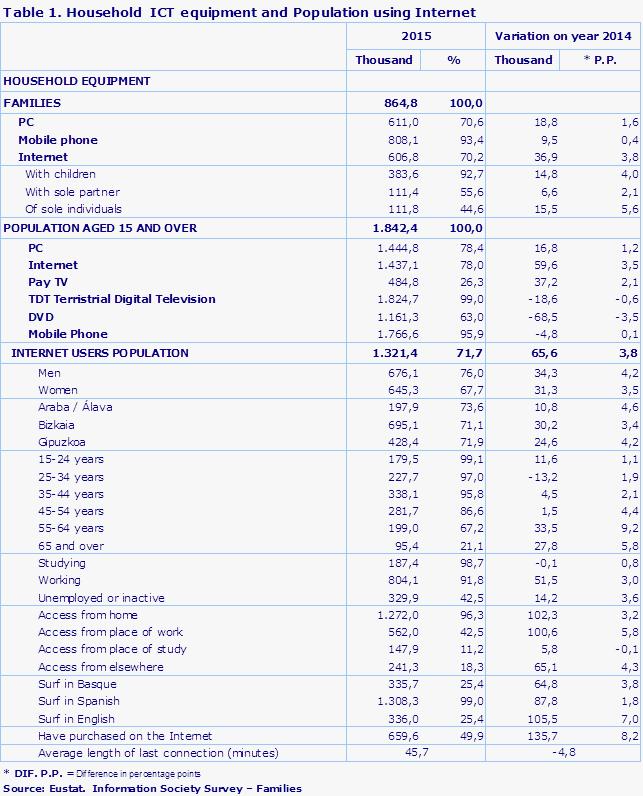643x796 pixels.
Task: Click the 'Women' row label
Action: click(58, 390)
